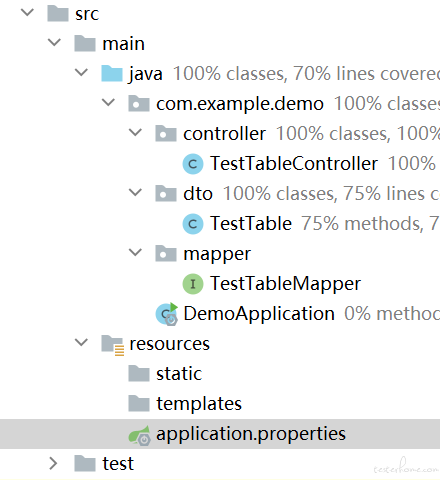
Task: Click the com.example.demo package icon
Action: point(139,104)
